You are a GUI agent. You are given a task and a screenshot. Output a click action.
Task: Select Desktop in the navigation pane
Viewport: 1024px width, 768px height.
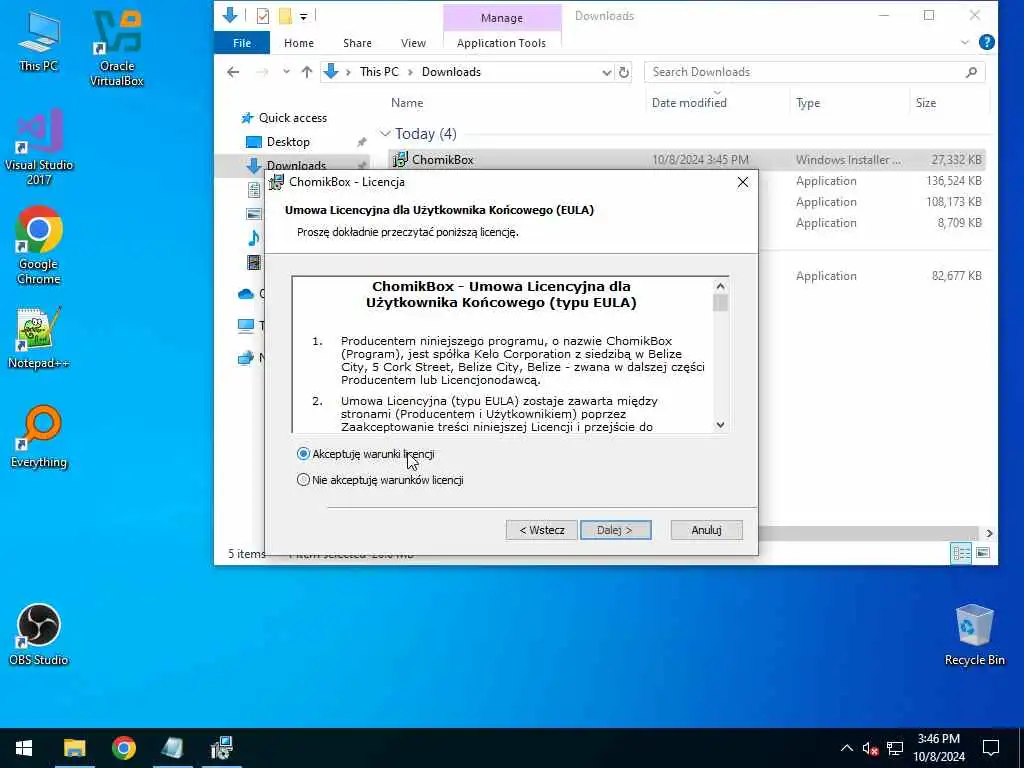tap(288, 142)
